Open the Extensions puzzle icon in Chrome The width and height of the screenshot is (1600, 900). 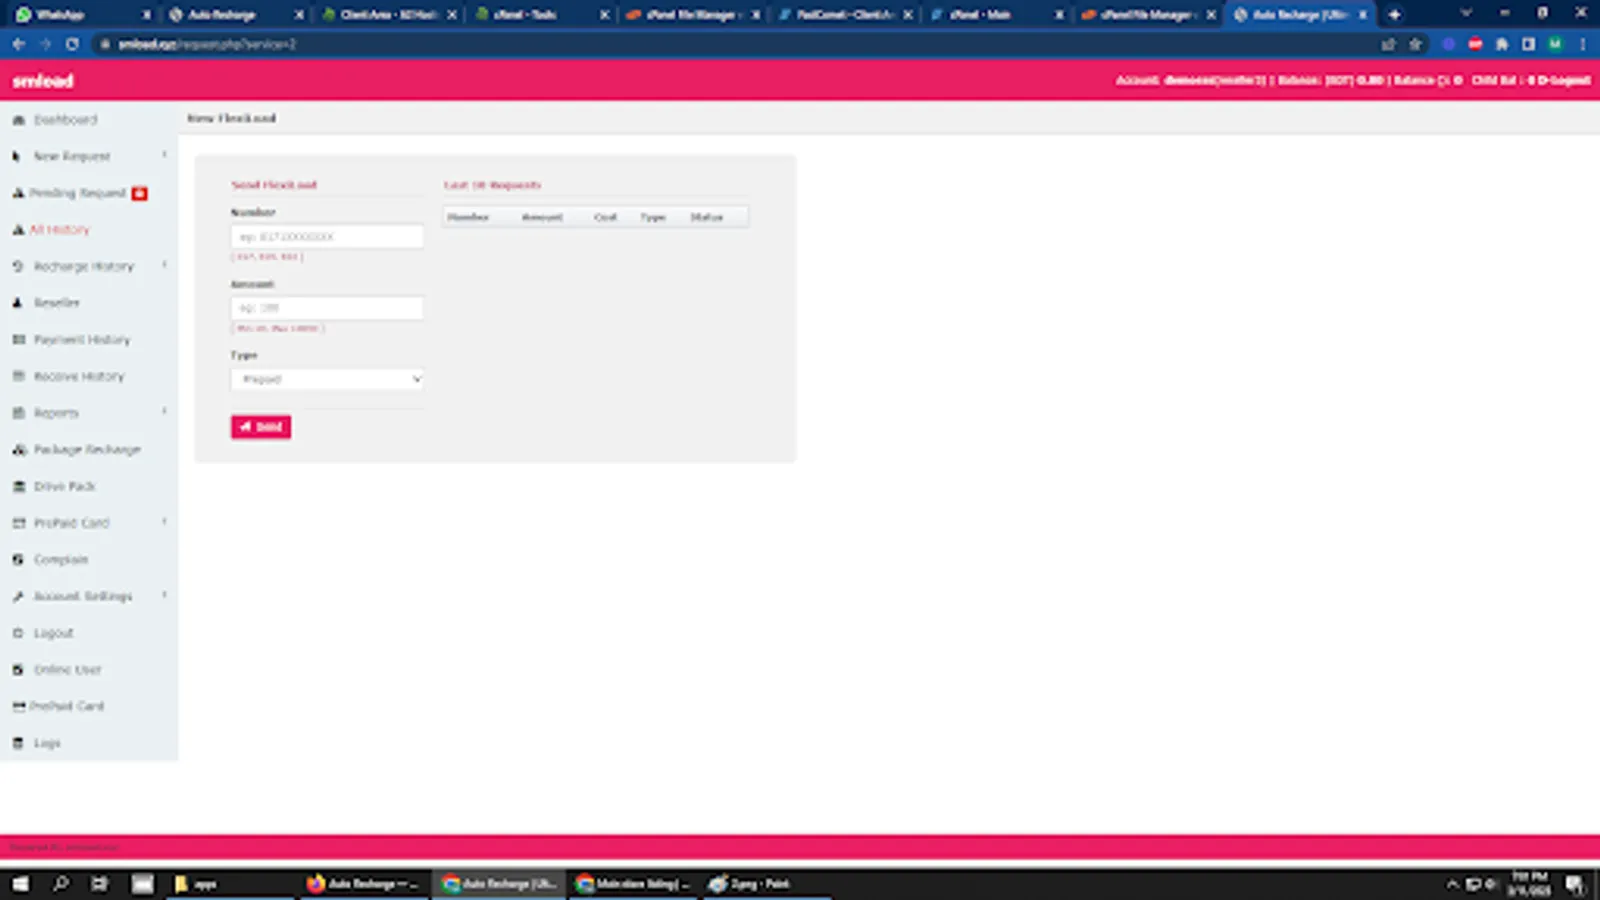click(x=1502, y=44)
